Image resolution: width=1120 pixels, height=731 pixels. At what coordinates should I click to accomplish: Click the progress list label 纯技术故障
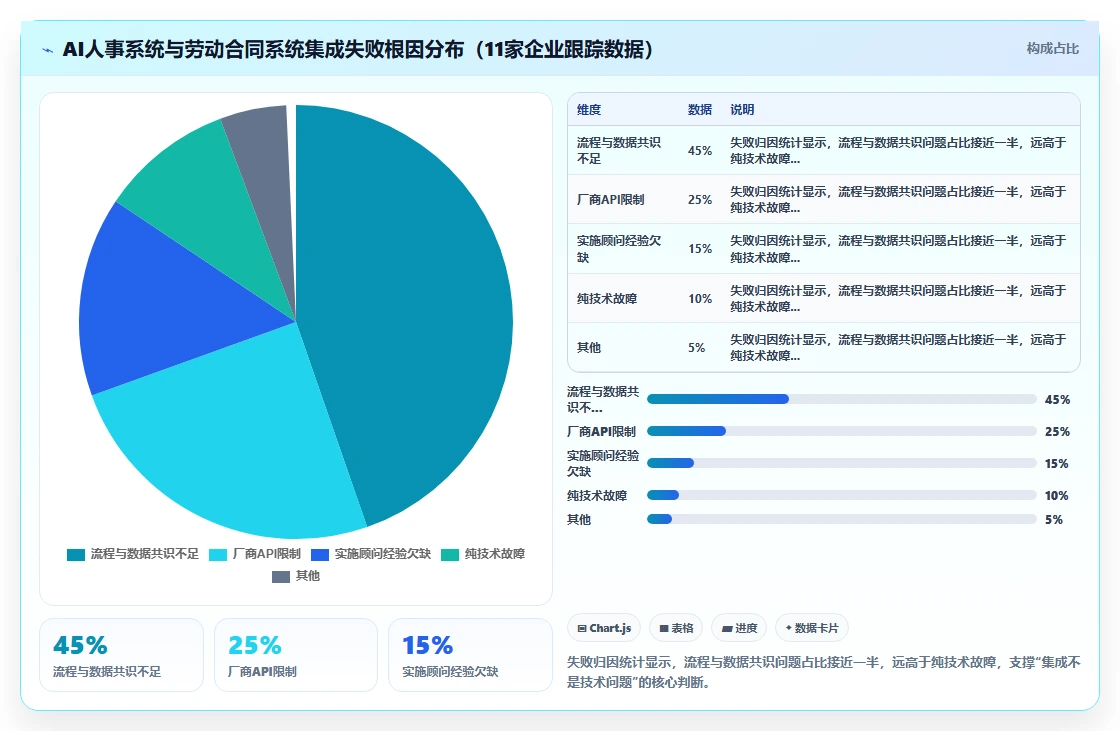597,495
